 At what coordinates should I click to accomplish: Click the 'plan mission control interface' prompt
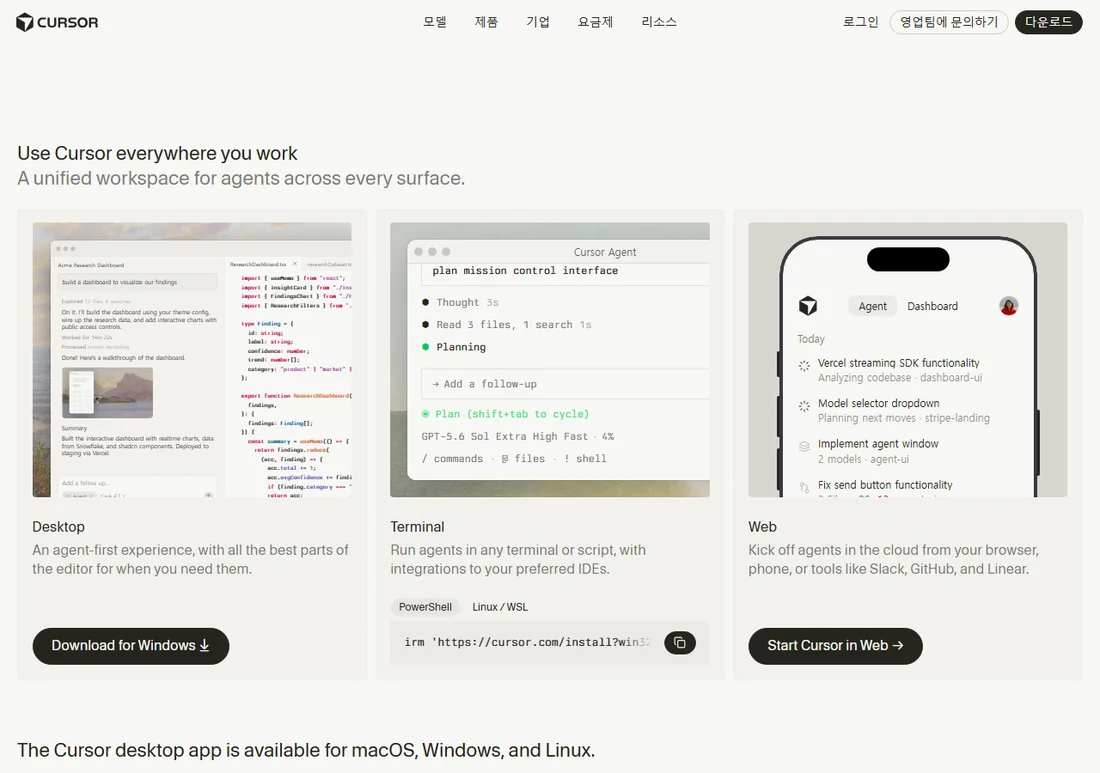525,271
